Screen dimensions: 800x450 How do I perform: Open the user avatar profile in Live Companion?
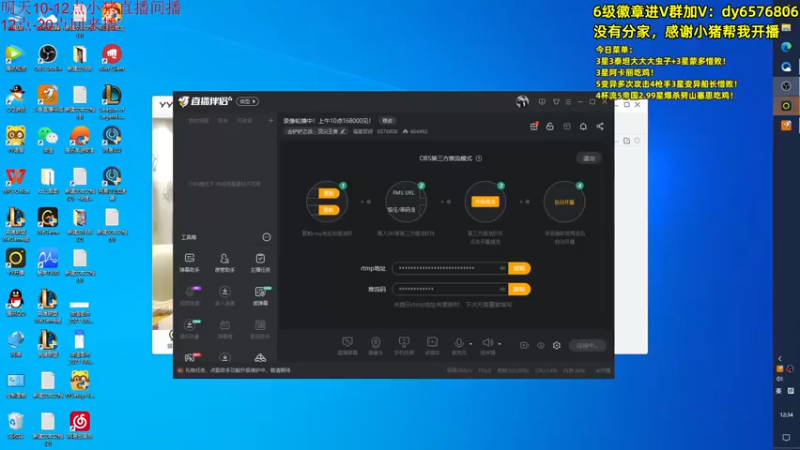point(522,102)
